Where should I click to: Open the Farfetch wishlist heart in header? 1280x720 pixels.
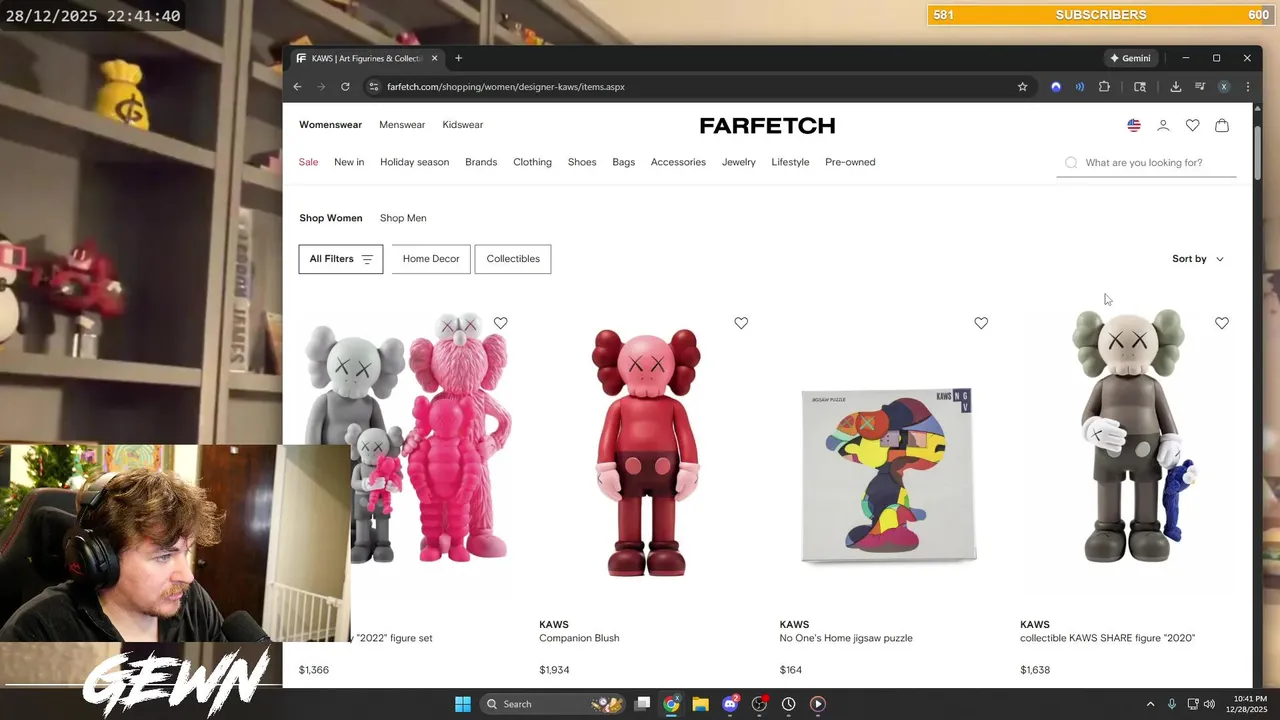tap(1192, 125)
